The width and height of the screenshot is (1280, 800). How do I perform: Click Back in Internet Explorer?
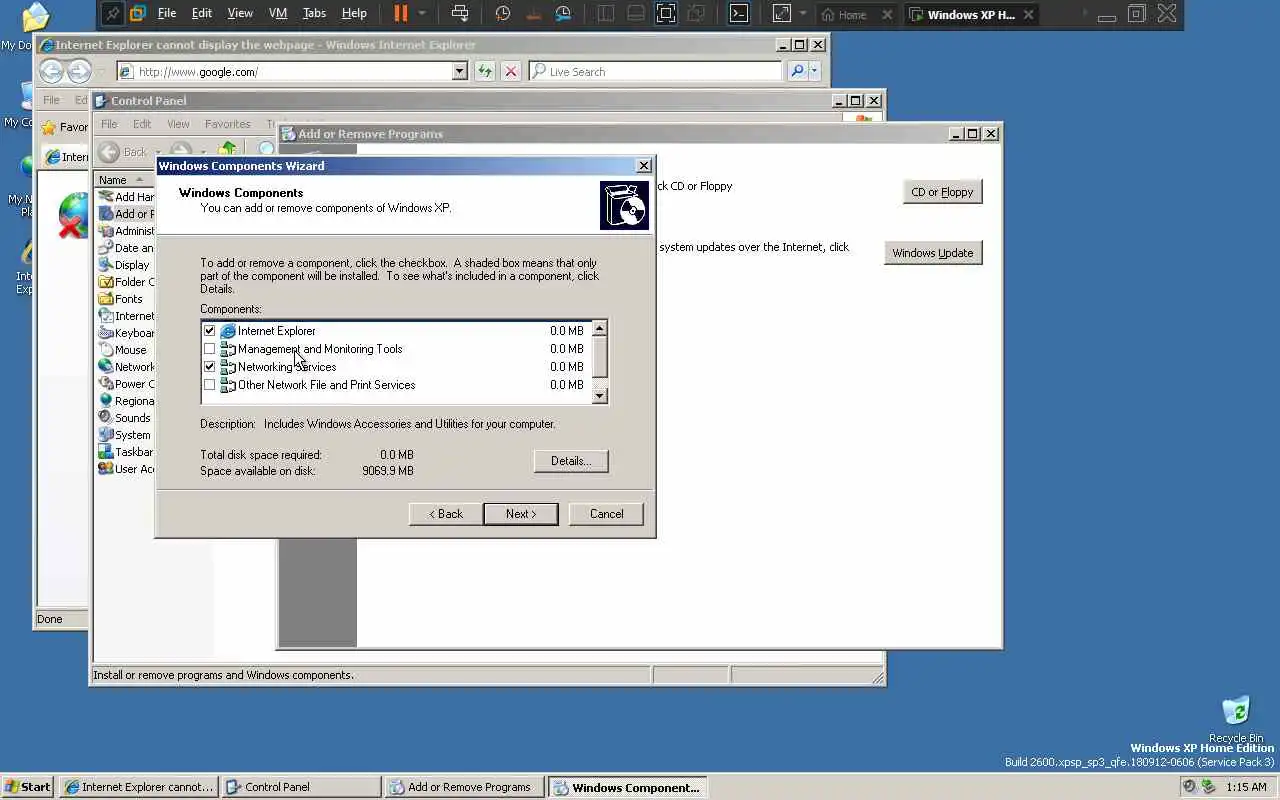point(51,71)
